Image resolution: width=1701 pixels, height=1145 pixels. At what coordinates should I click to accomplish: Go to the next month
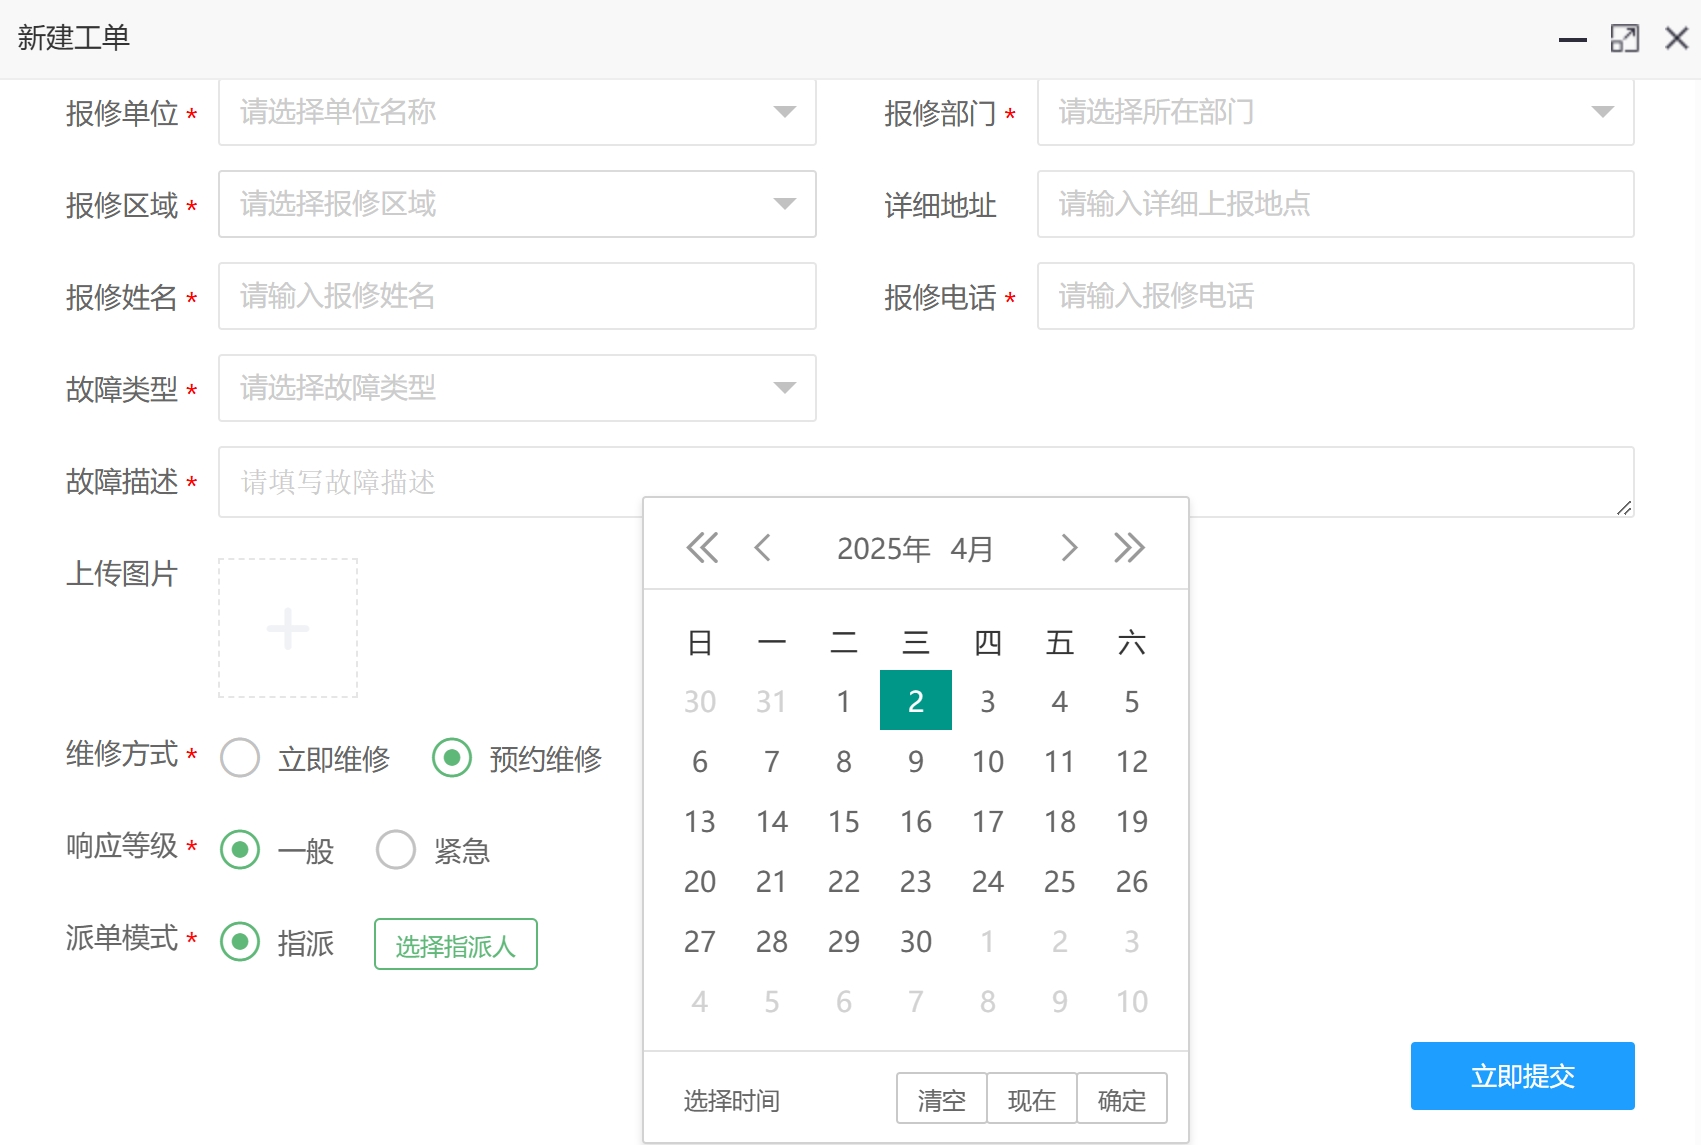1068,547
